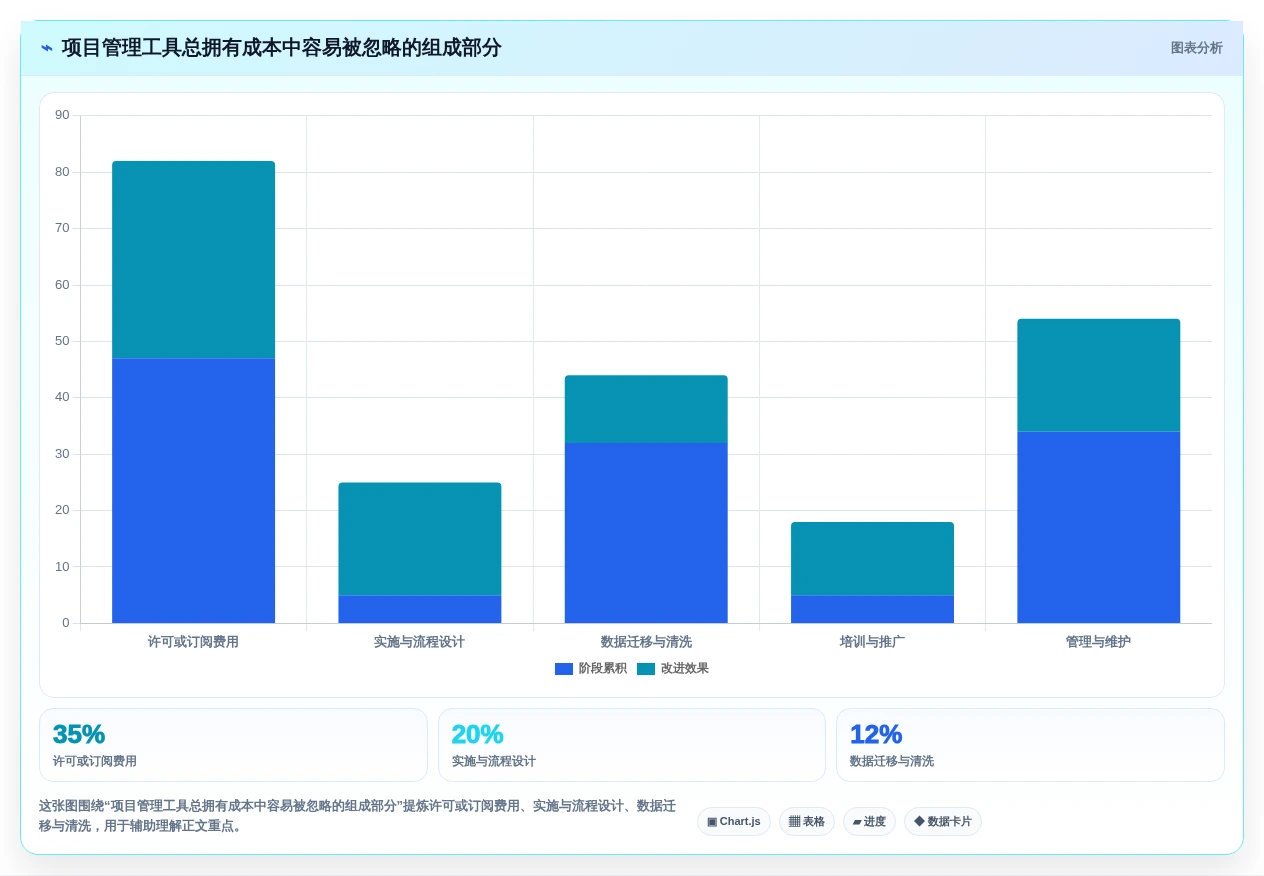Click the x-axis label 管理与维护
1264x876 pixels.
pos(1099,642)
